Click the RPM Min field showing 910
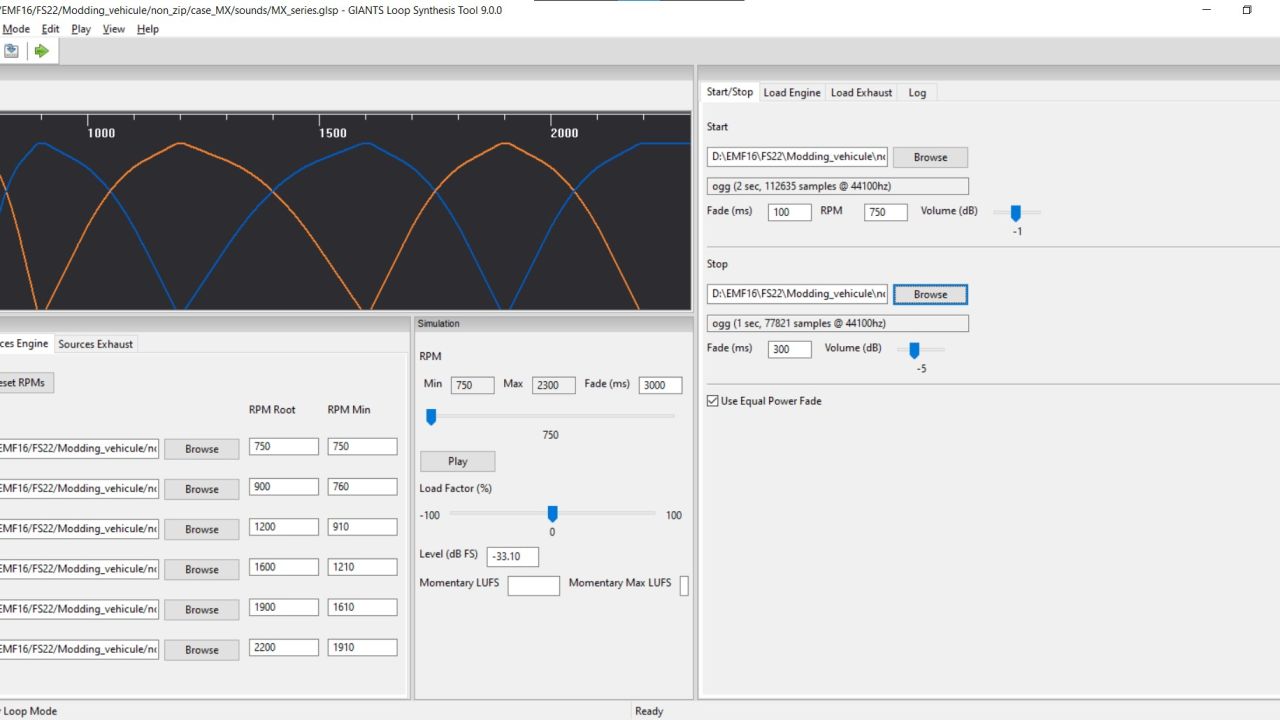 pyautogui.click(x=362, y=526)
